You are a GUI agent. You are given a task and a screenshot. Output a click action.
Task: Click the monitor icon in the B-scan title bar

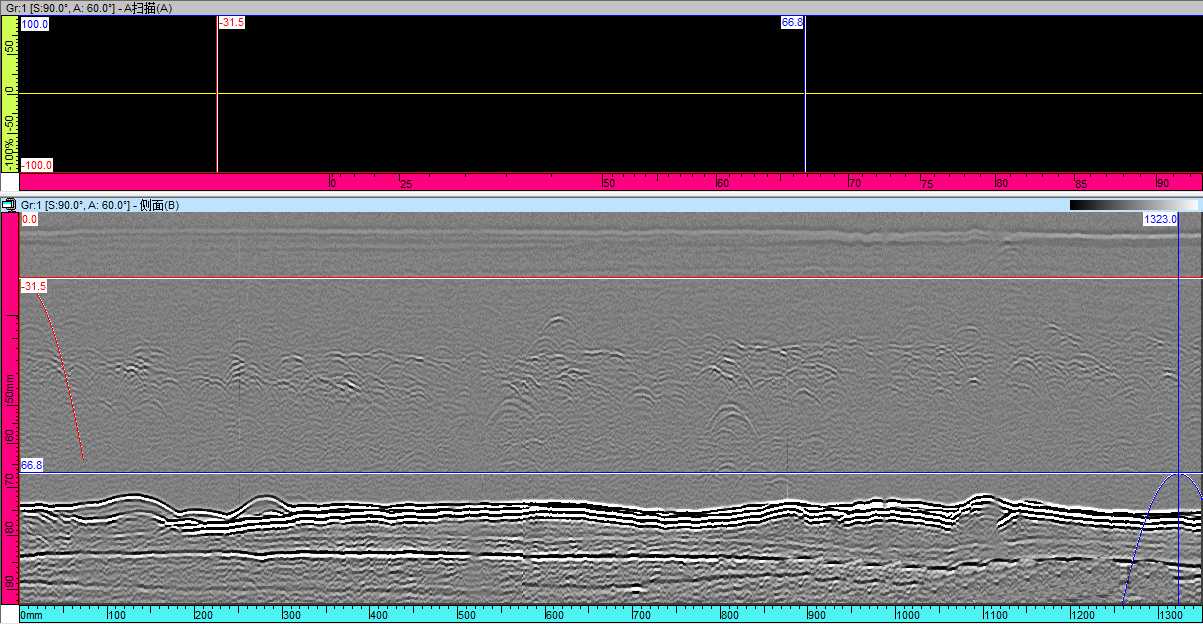pos(9,205)
